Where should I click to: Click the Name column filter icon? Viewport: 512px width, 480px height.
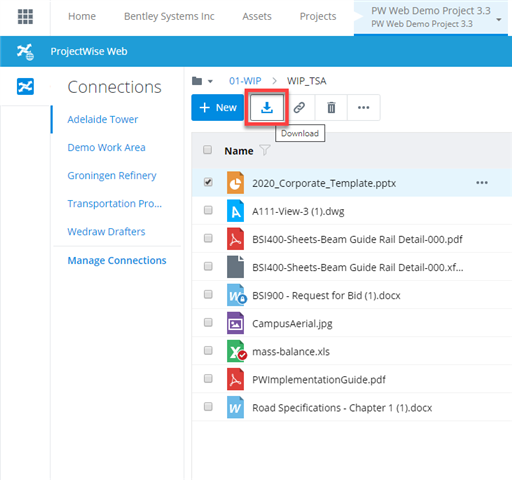coord(265,150)
